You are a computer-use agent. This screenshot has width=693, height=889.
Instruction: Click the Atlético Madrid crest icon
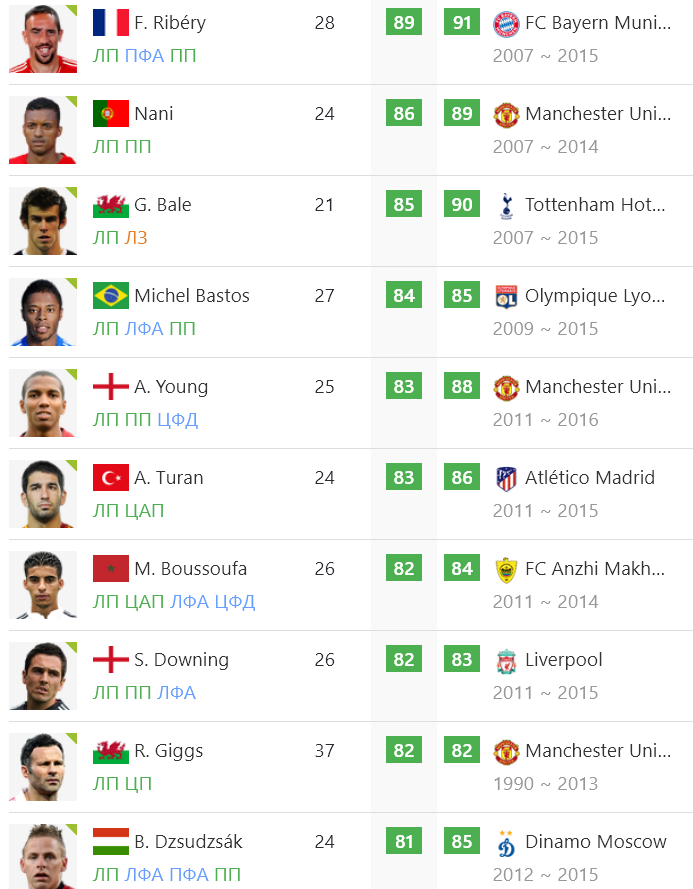coord(506,479)
